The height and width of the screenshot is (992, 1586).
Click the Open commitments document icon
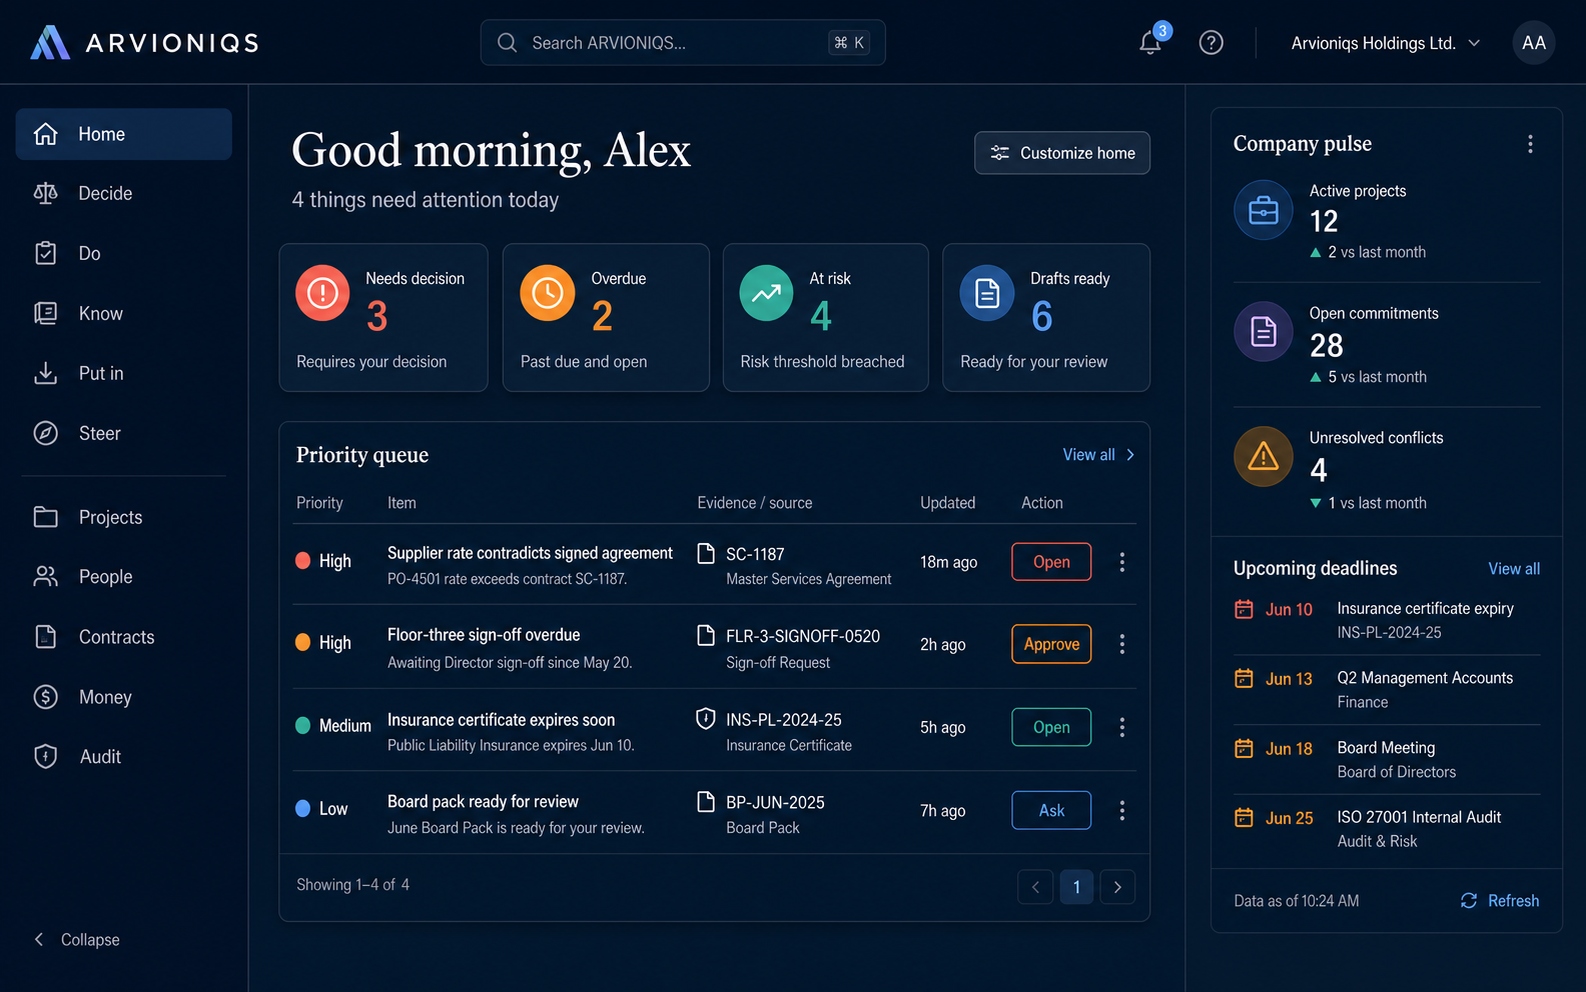point(1263,331)
